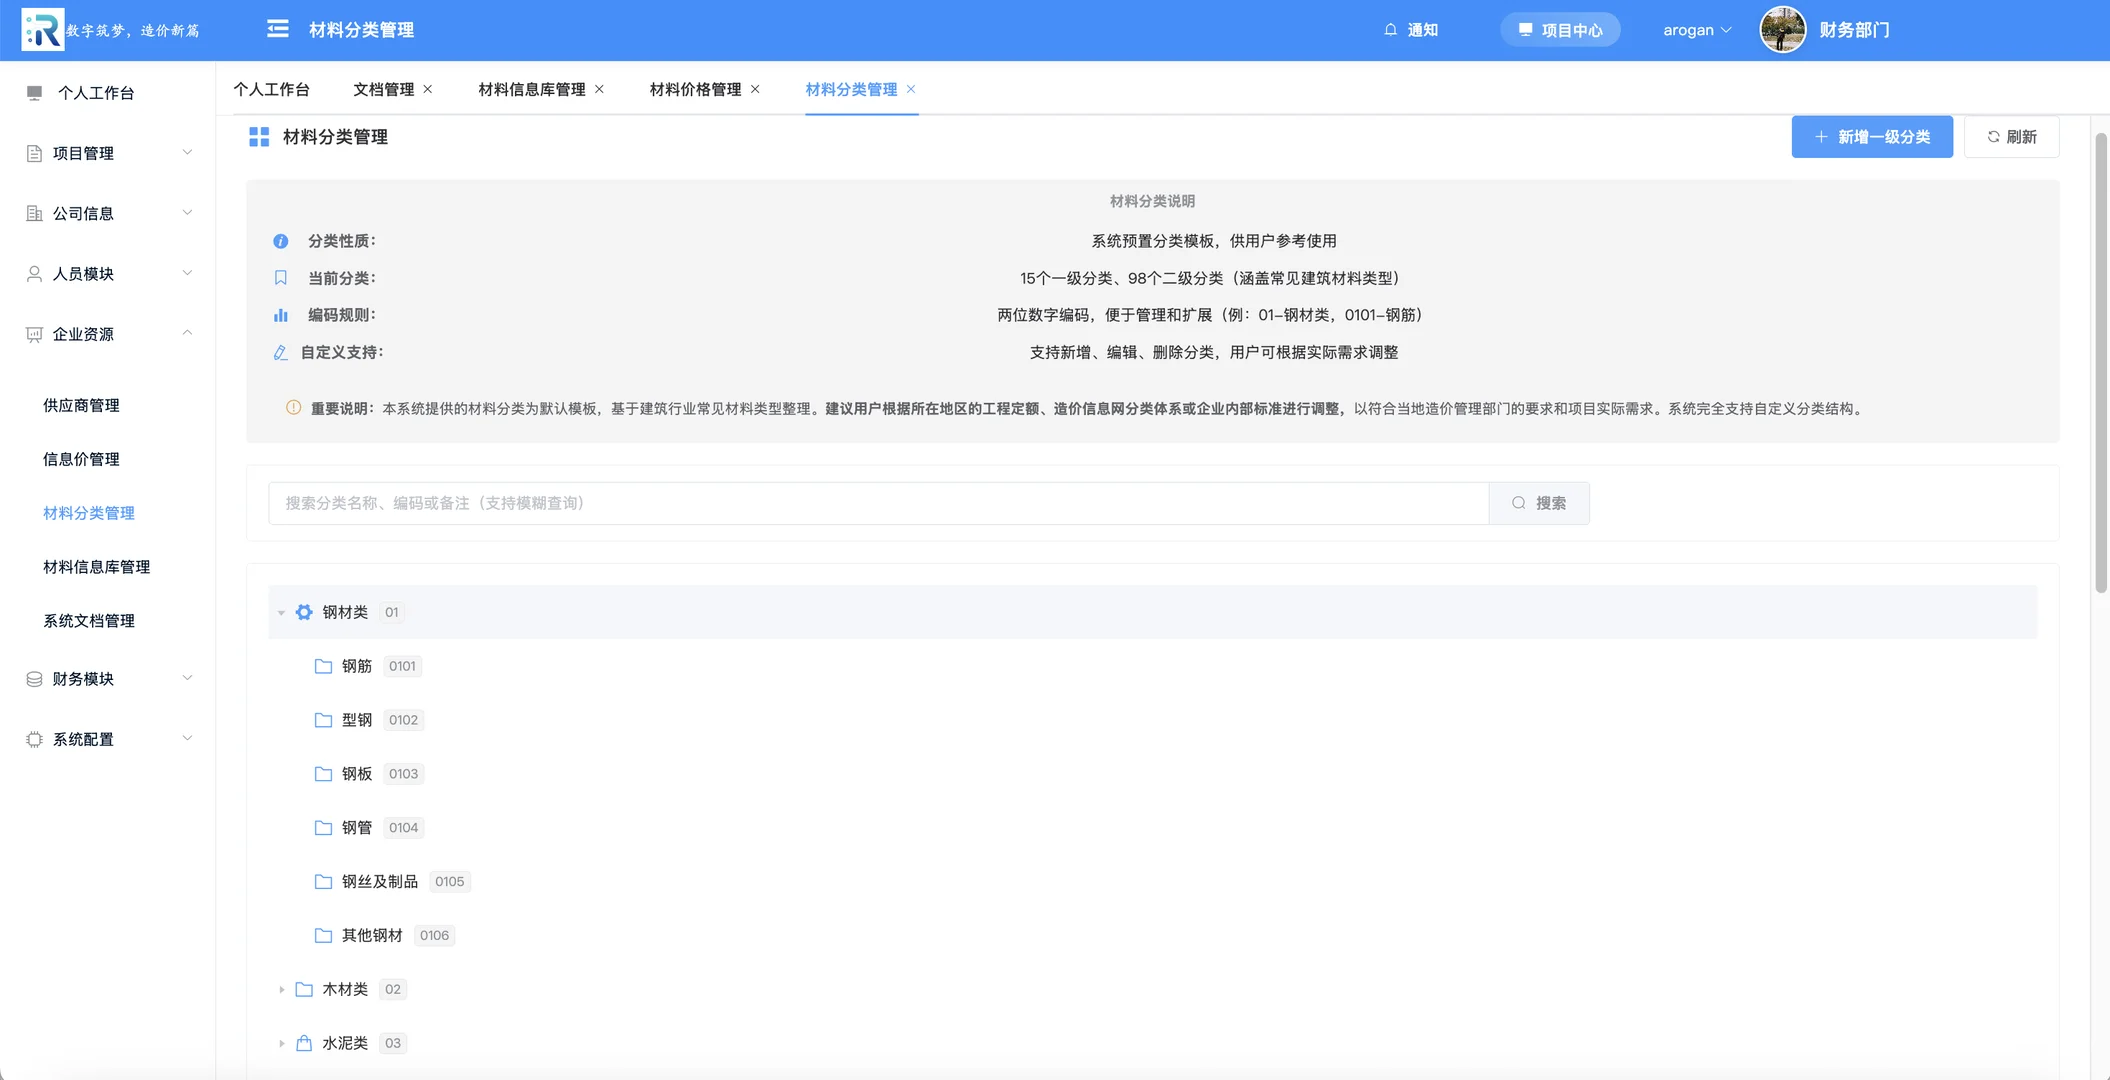Open the notifications bell
2110x1080 pixels.
(1390, 29)
